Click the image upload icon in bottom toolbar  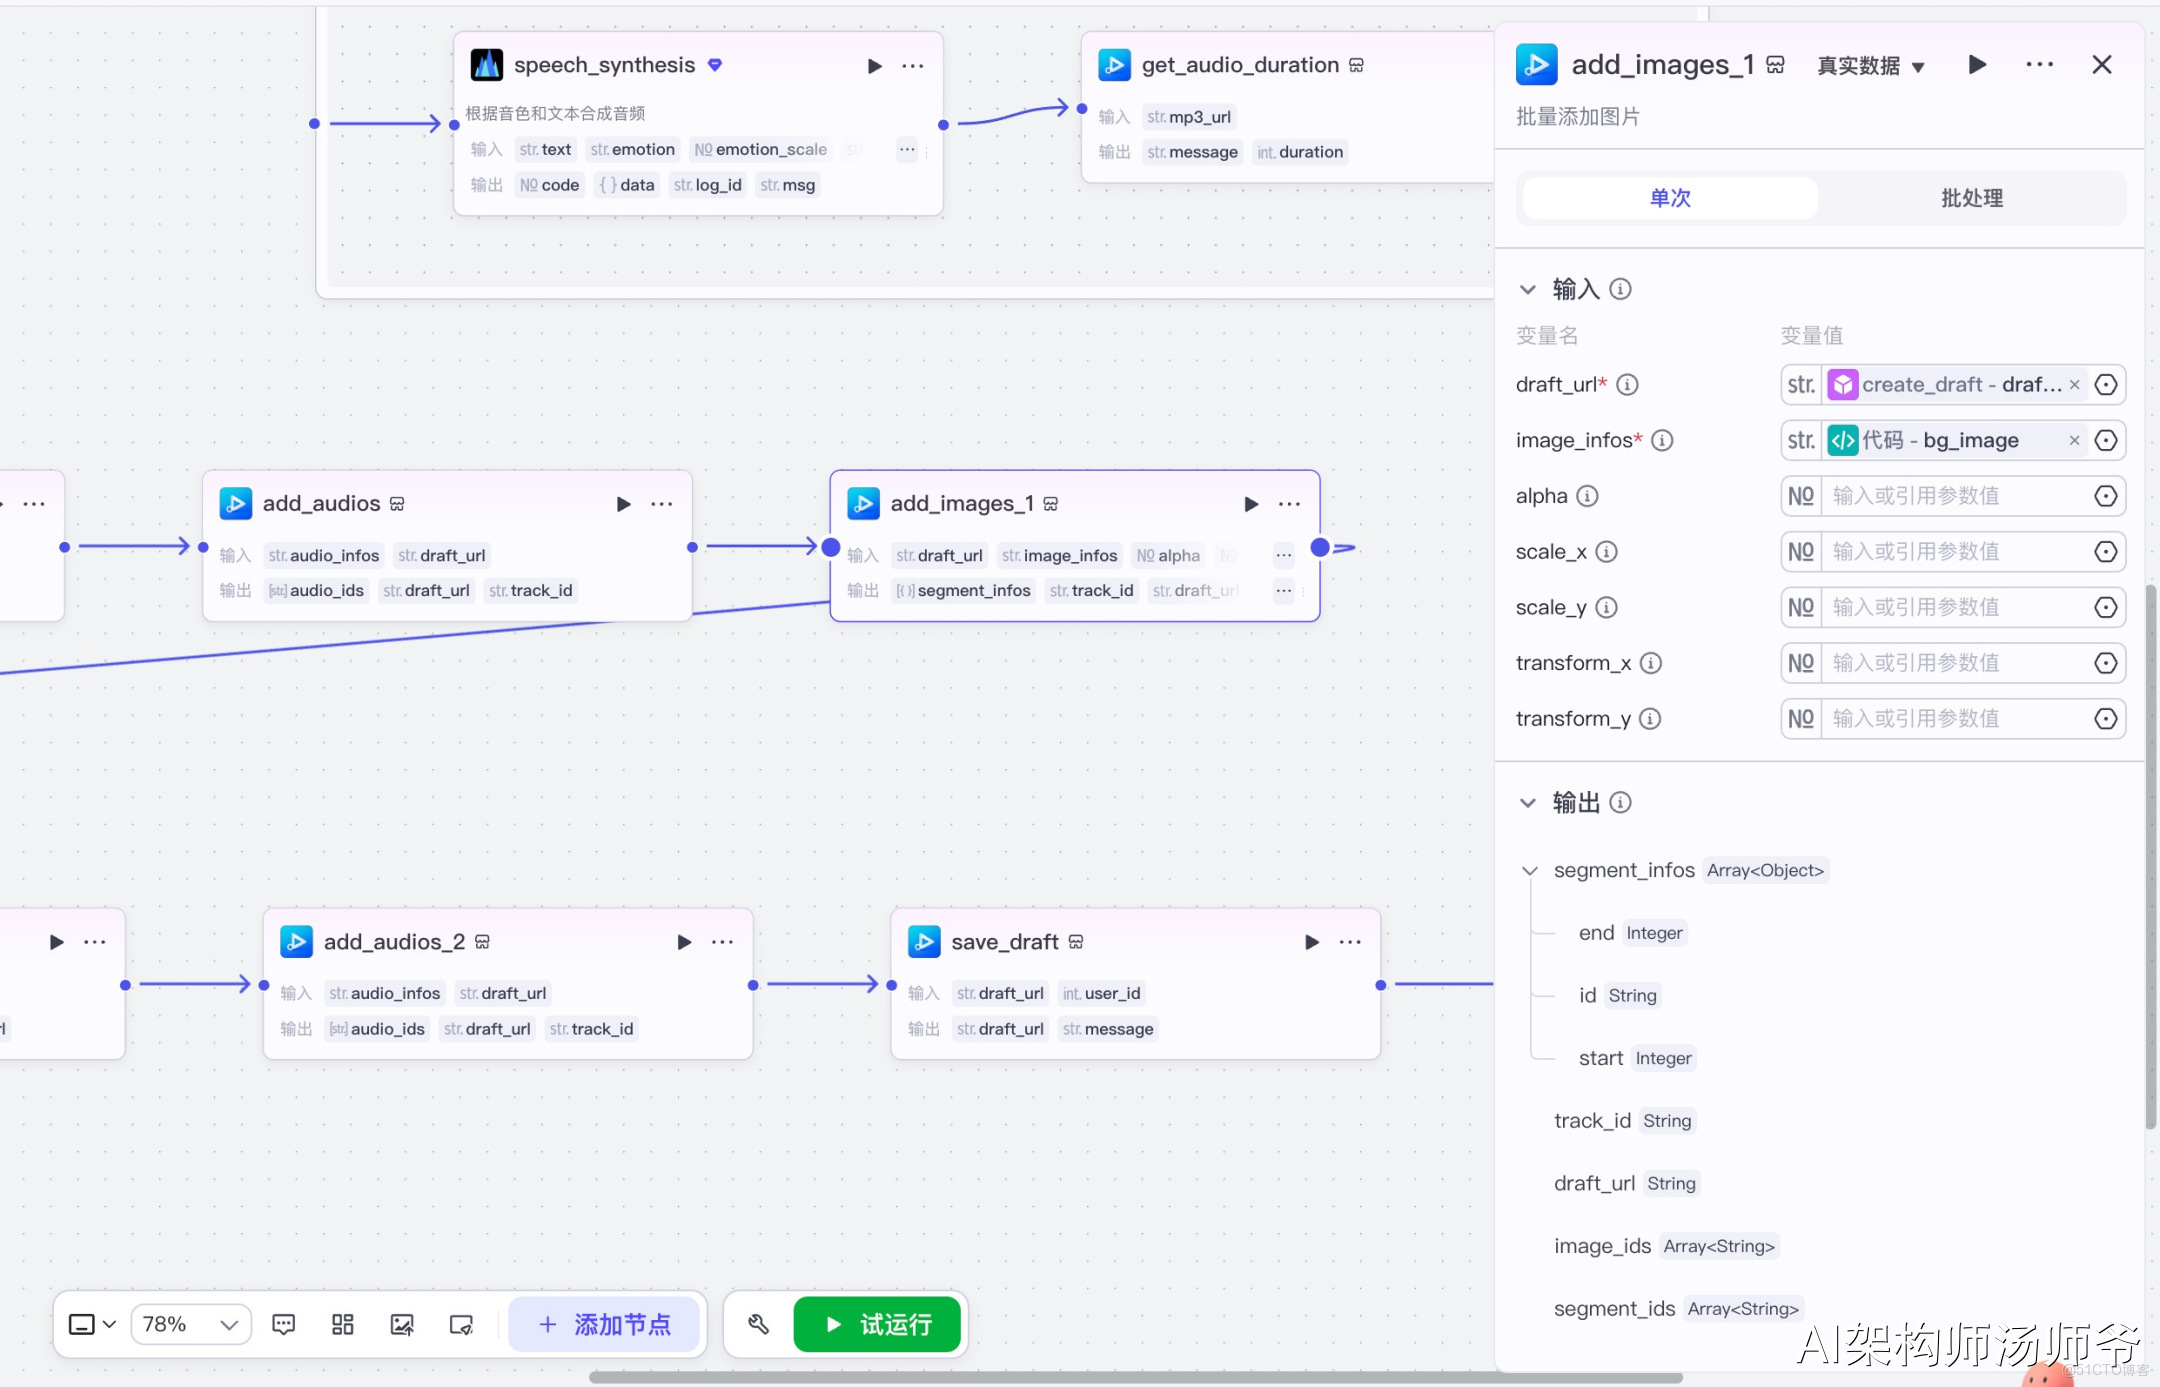tap(402, 1325)
